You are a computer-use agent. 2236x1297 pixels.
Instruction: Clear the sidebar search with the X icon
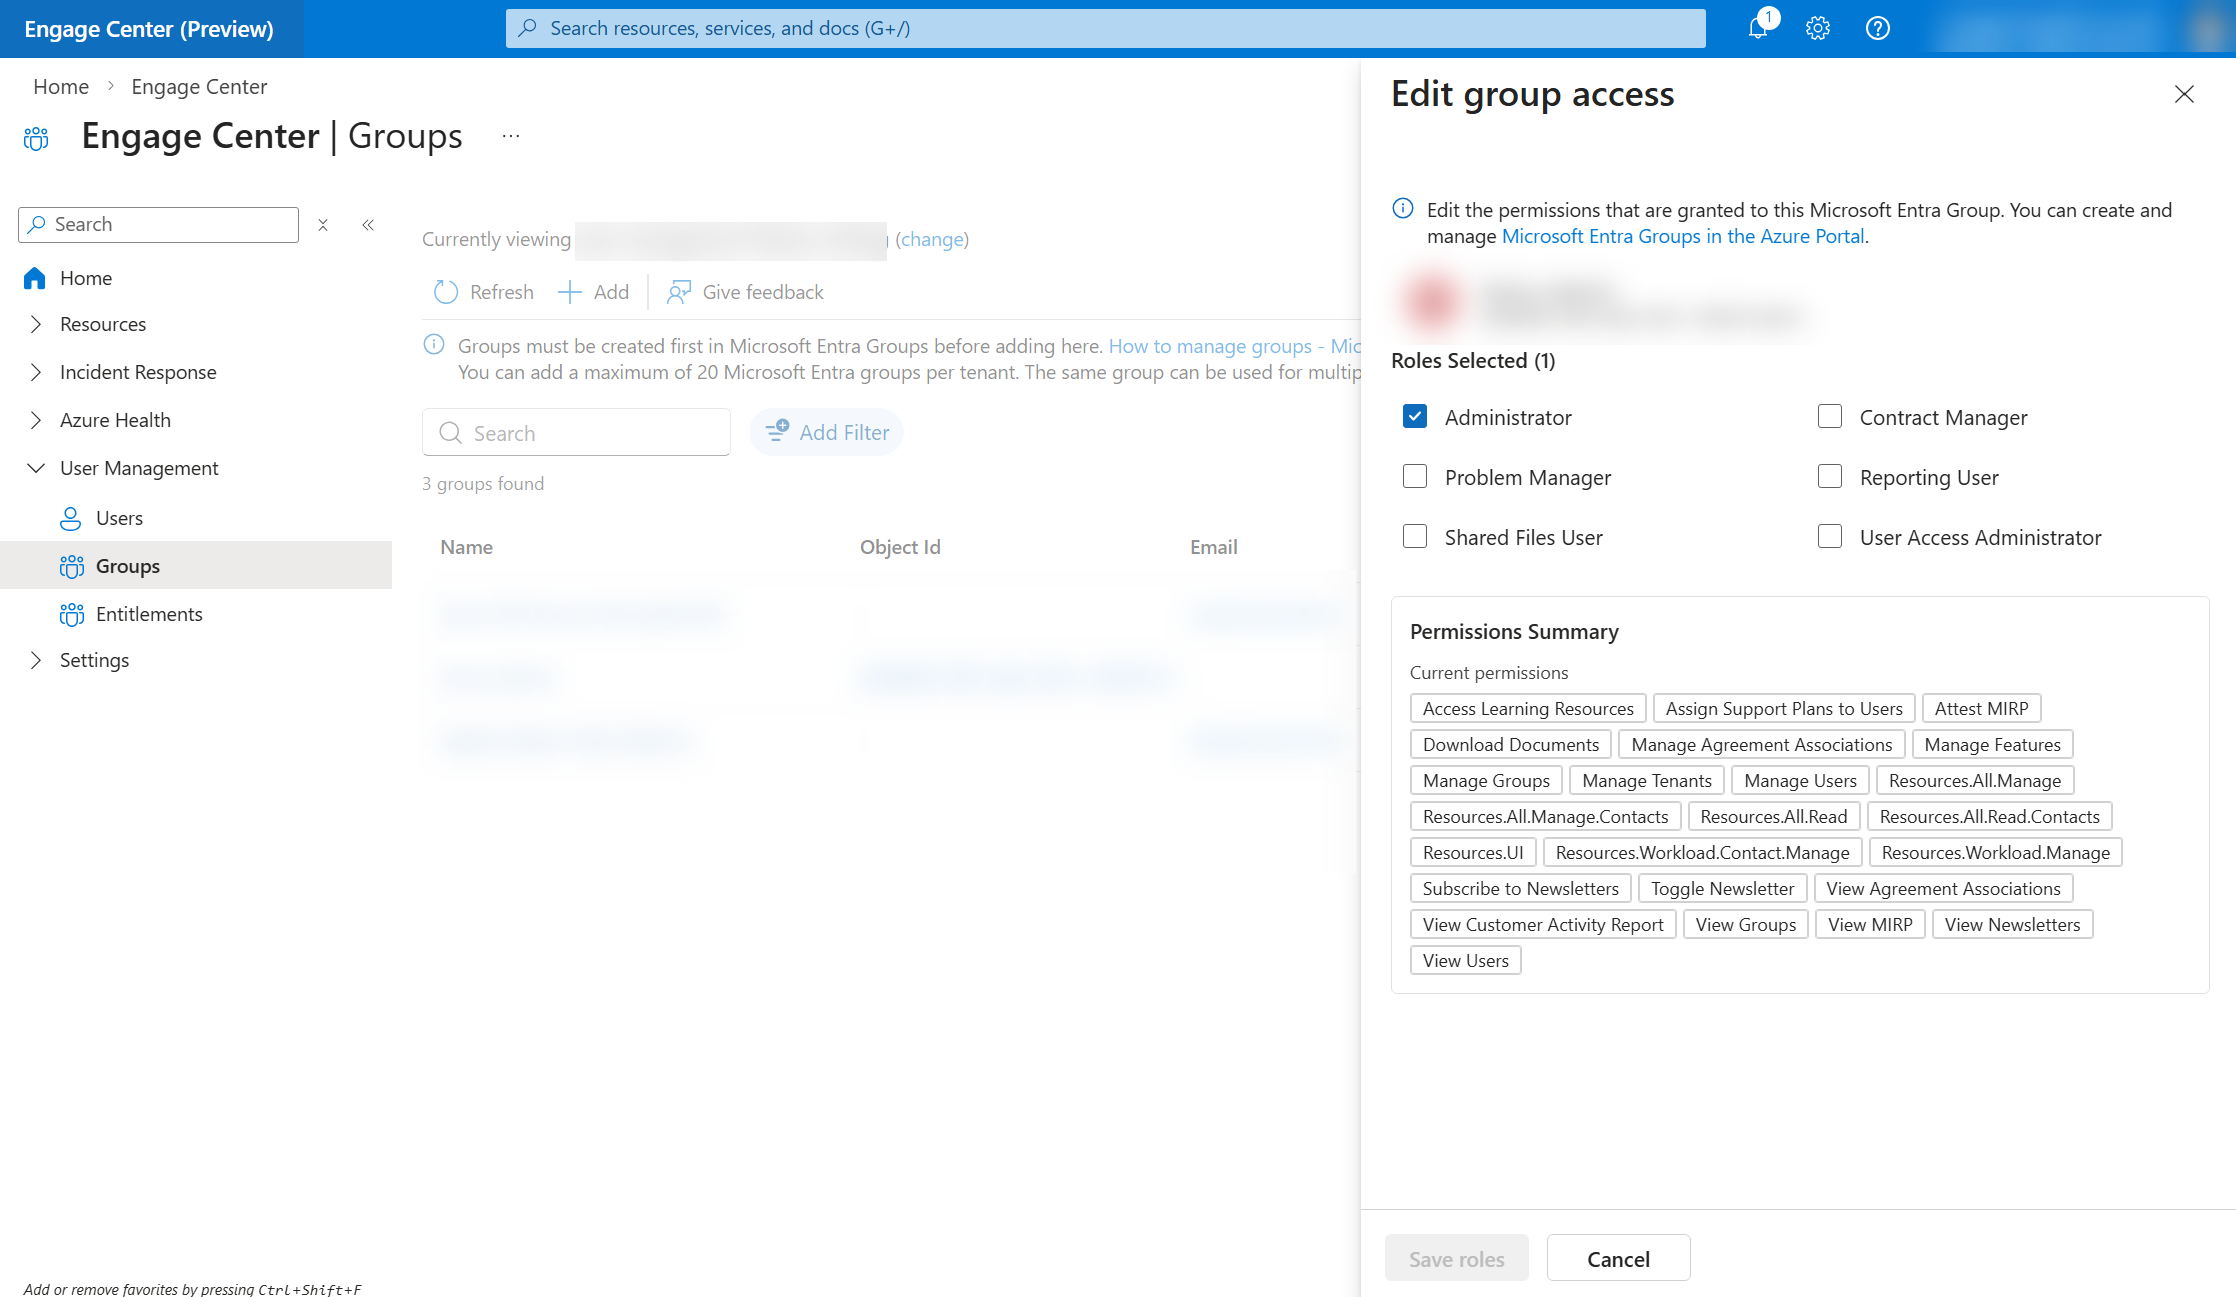point(323,225)
